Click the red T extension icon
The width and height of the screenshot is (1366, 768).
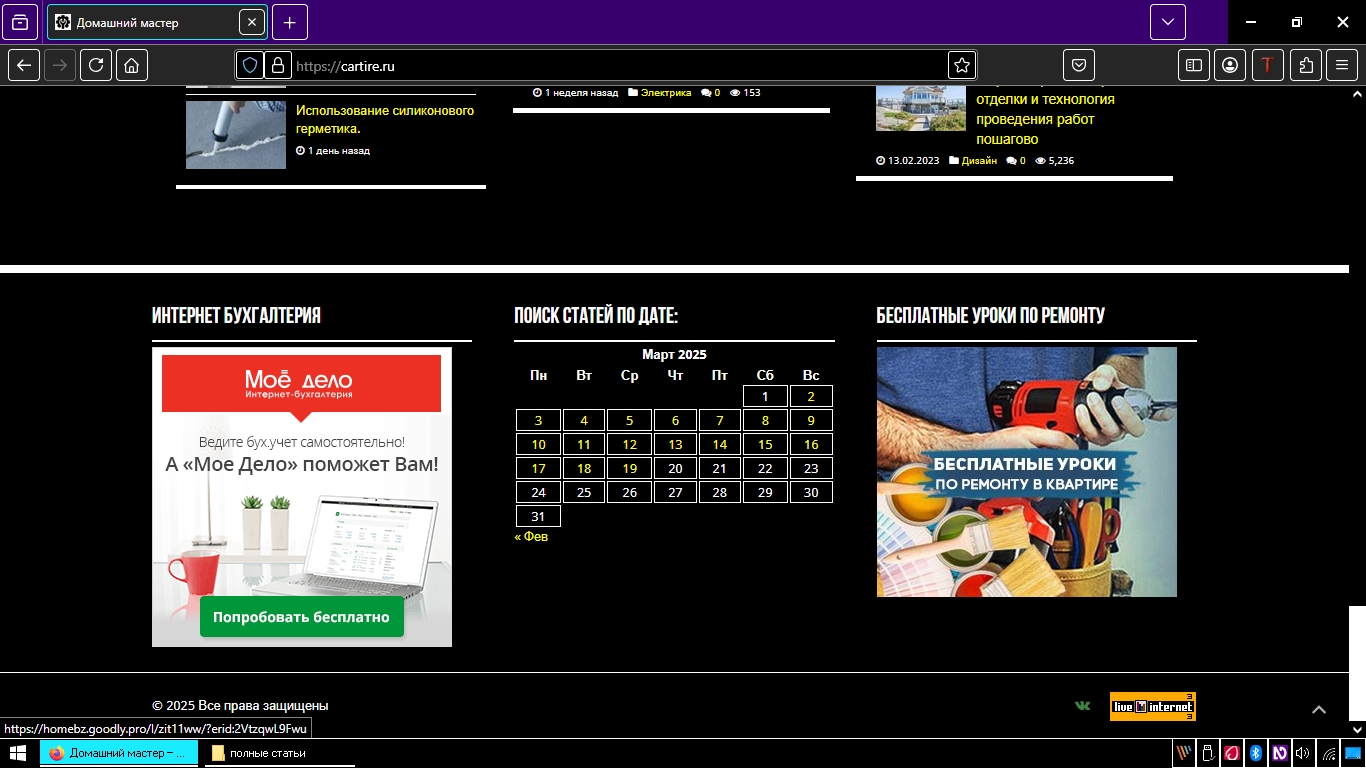pyautogui.click(x=1268, y=65)
